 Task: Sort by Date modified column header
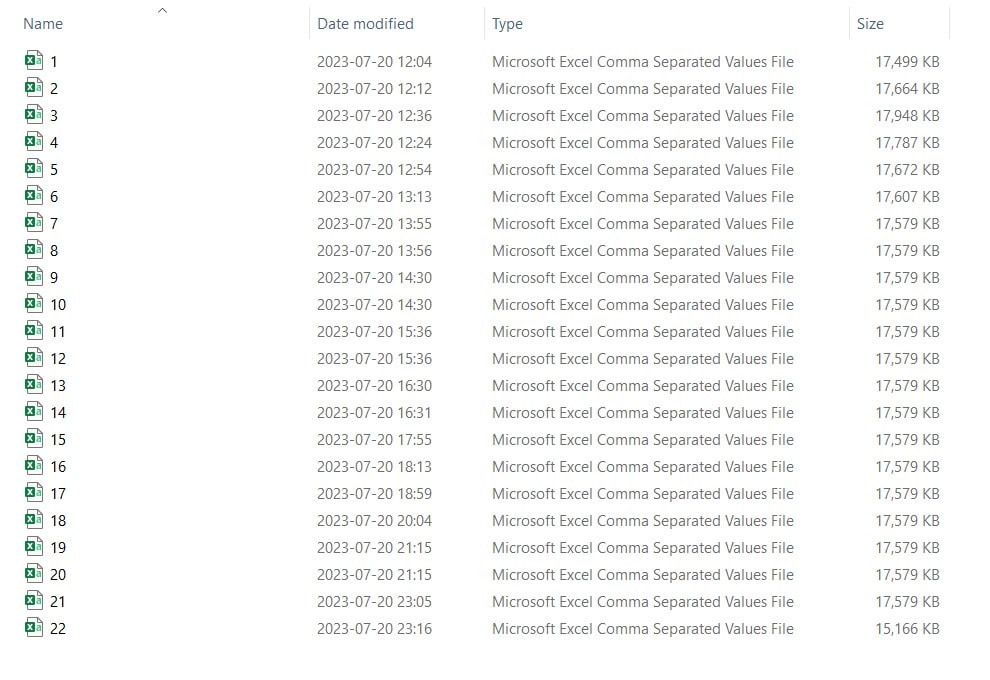(x=365, y=24)
